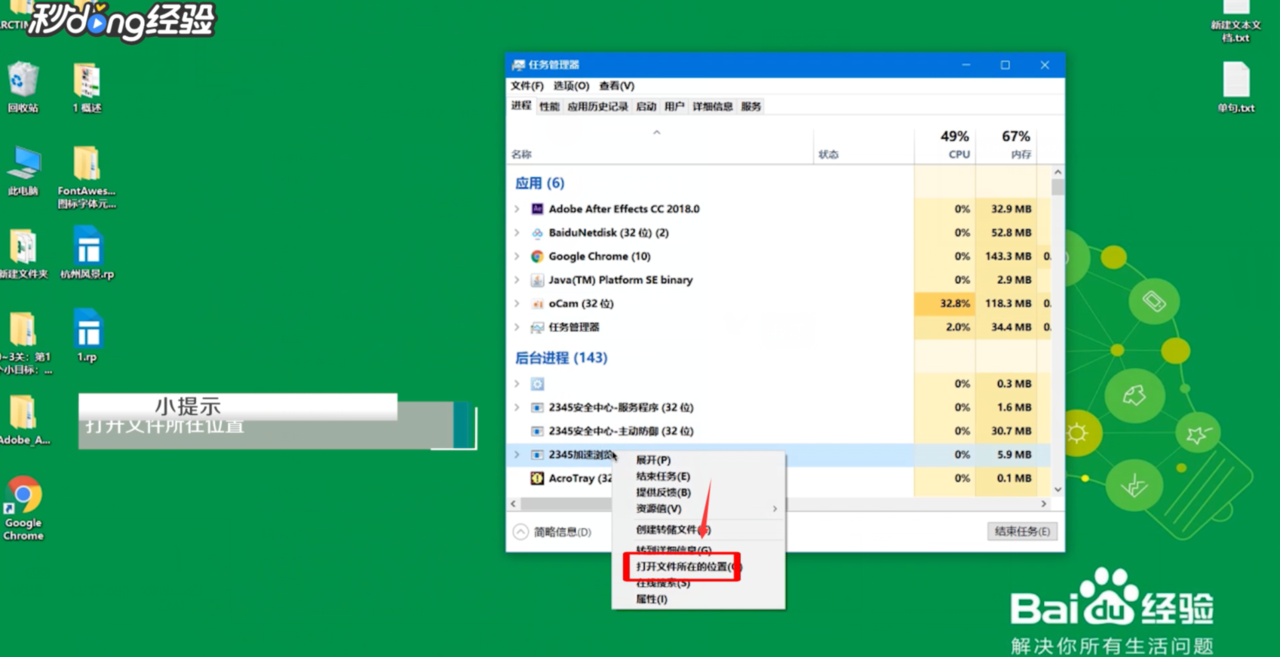Image resolution: width=1280 pixels, height=657 pixels.
Task: Click the 2345安全中心-服务程序 process icon
Action: tap(537, 408)
